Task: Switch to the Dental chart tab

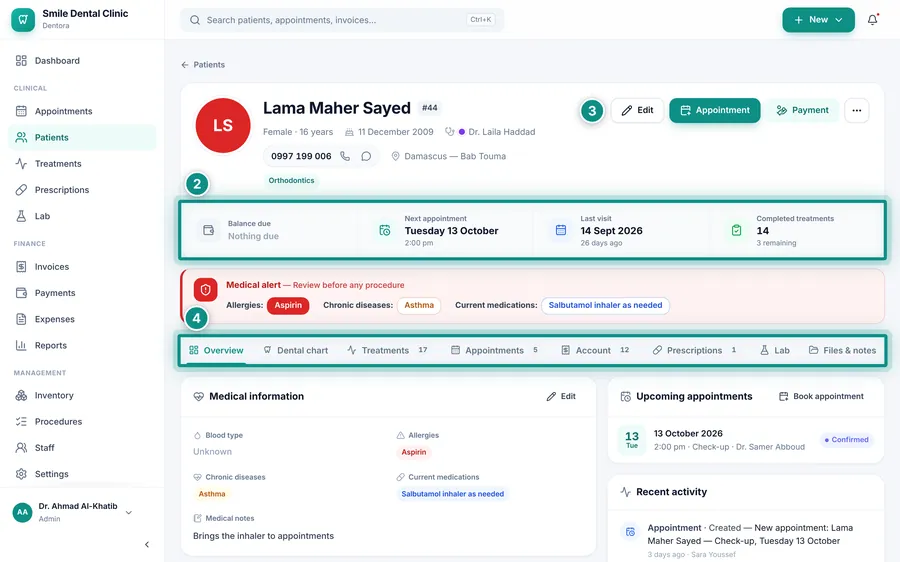Action: point(296,350)
